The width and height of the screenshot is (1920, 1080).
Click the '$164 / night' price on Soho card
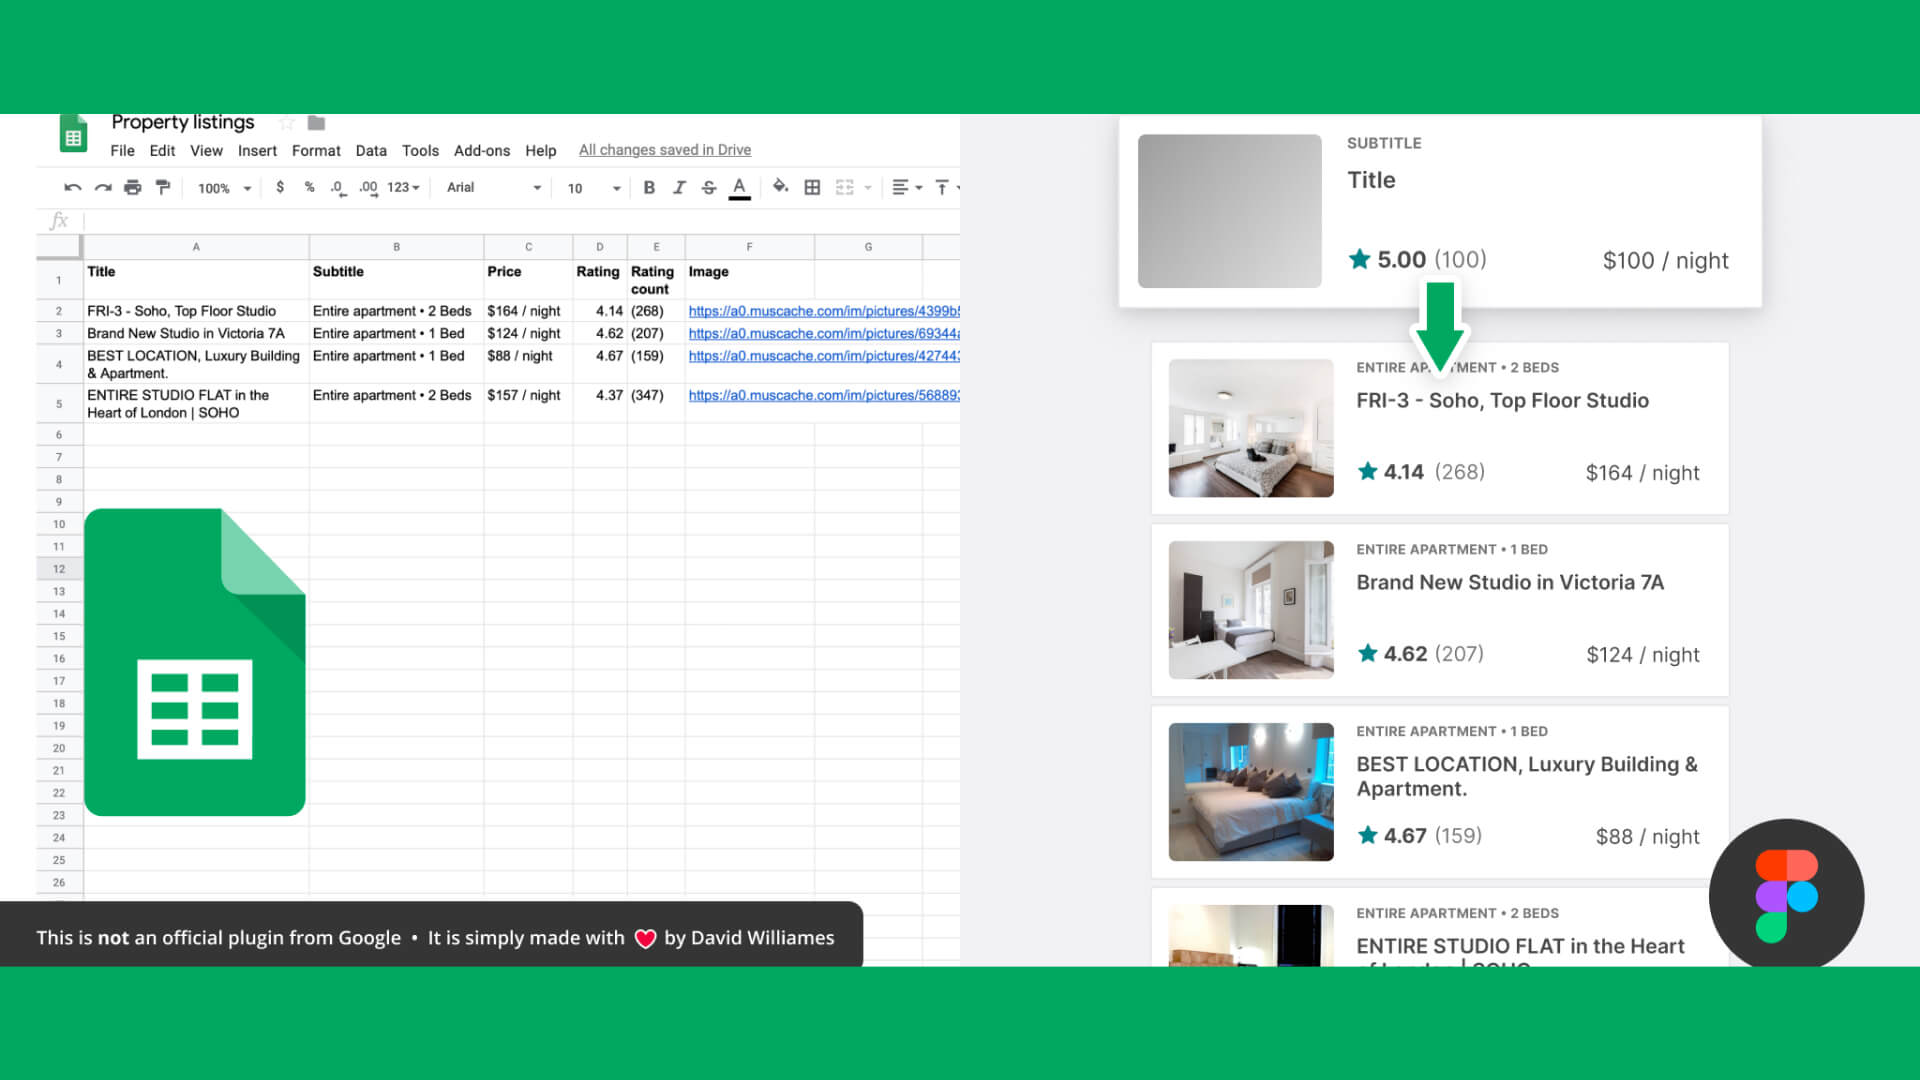pyautogui.click(x=1642, y=473)
